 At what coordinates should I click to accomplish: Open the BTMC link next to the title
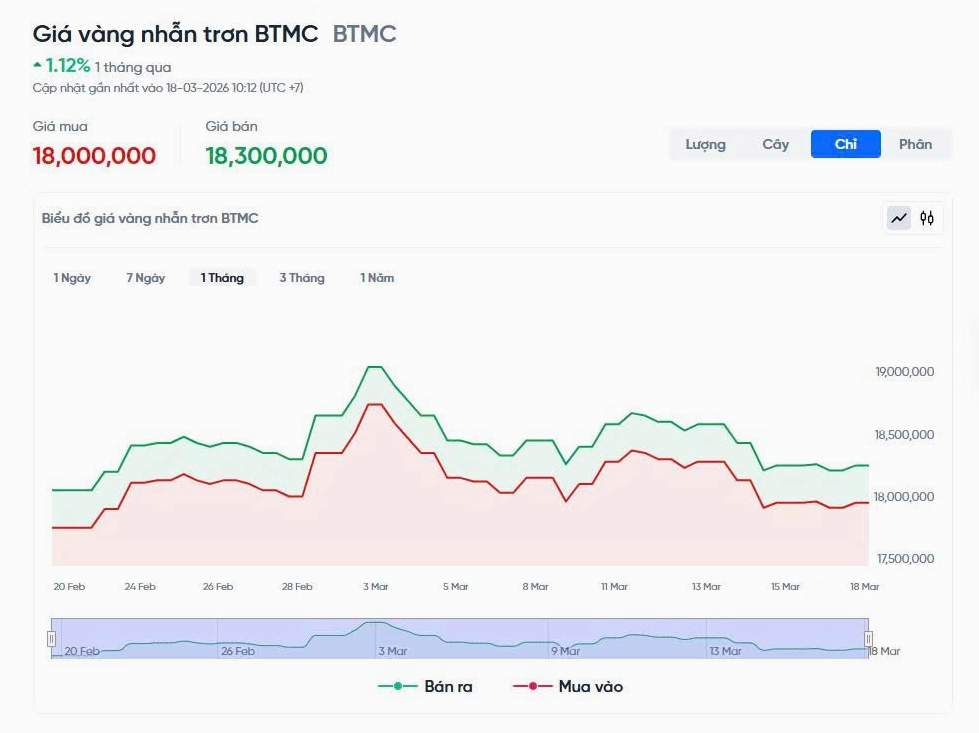point(363,33)
